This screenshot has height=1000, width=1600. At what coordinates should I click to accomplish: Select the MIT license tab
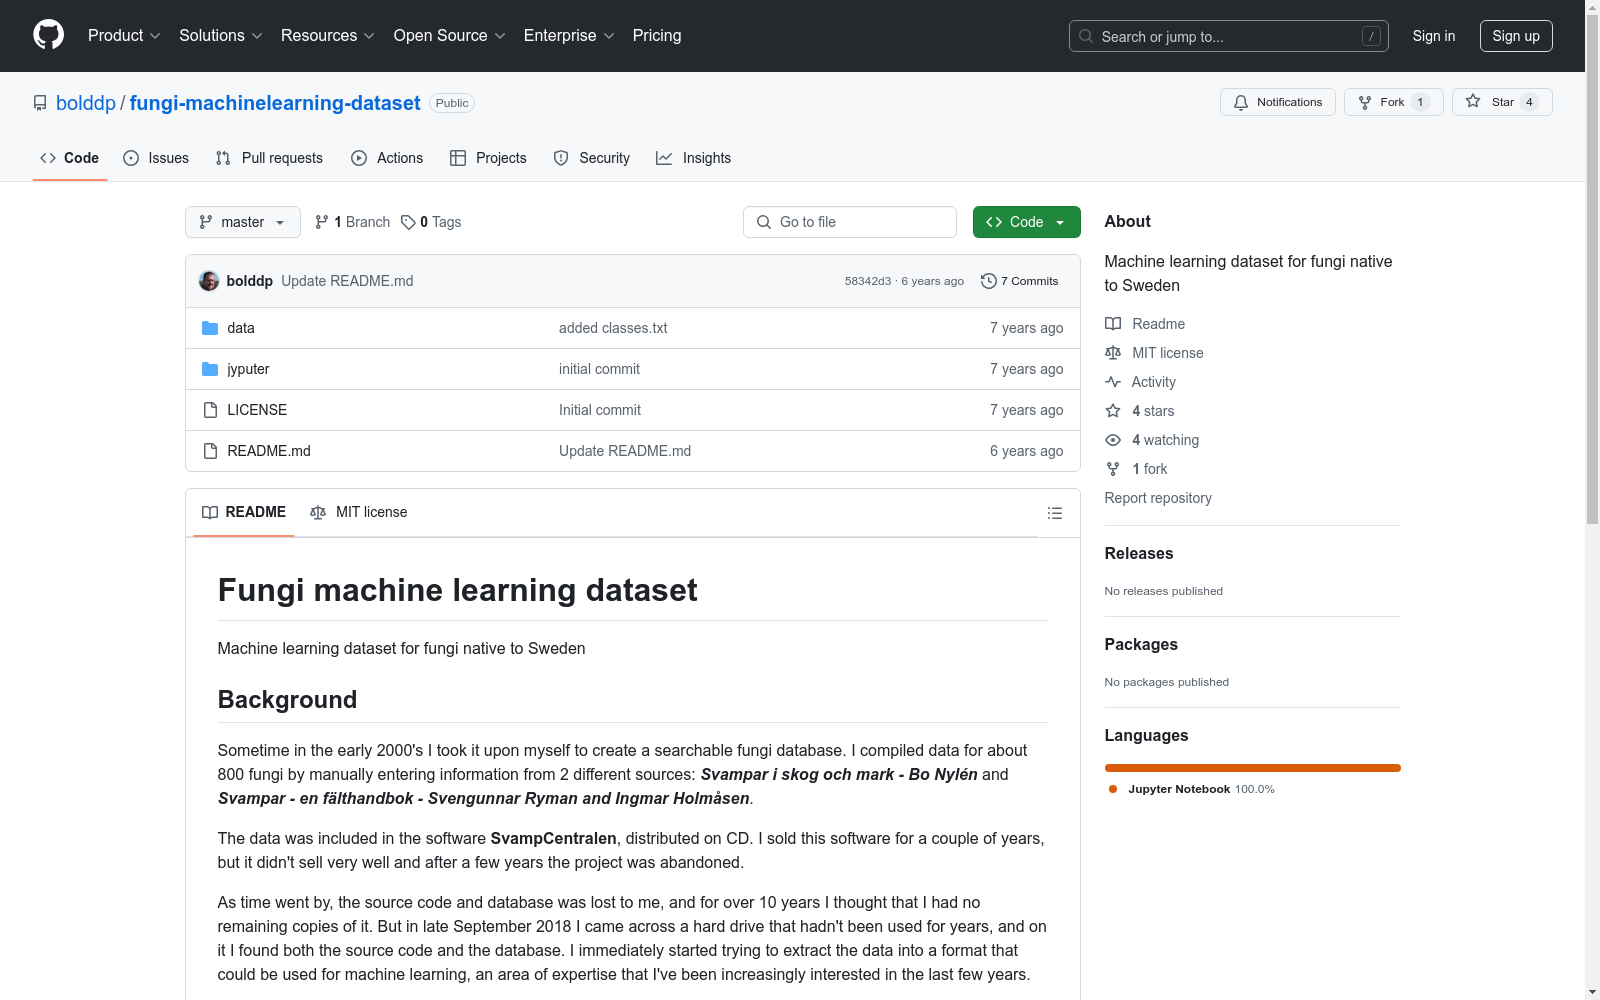click(359, 512)
